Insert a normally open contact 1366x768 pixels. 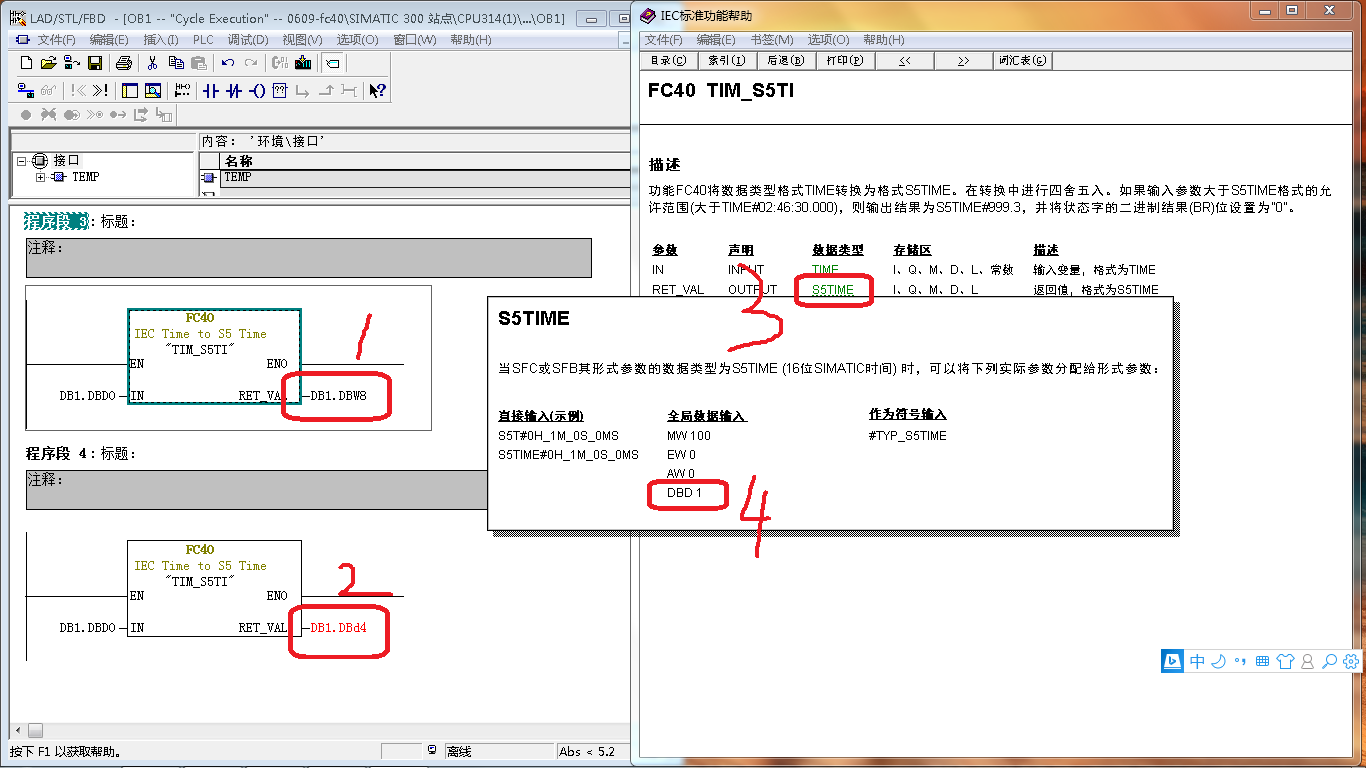pos(210,90)
